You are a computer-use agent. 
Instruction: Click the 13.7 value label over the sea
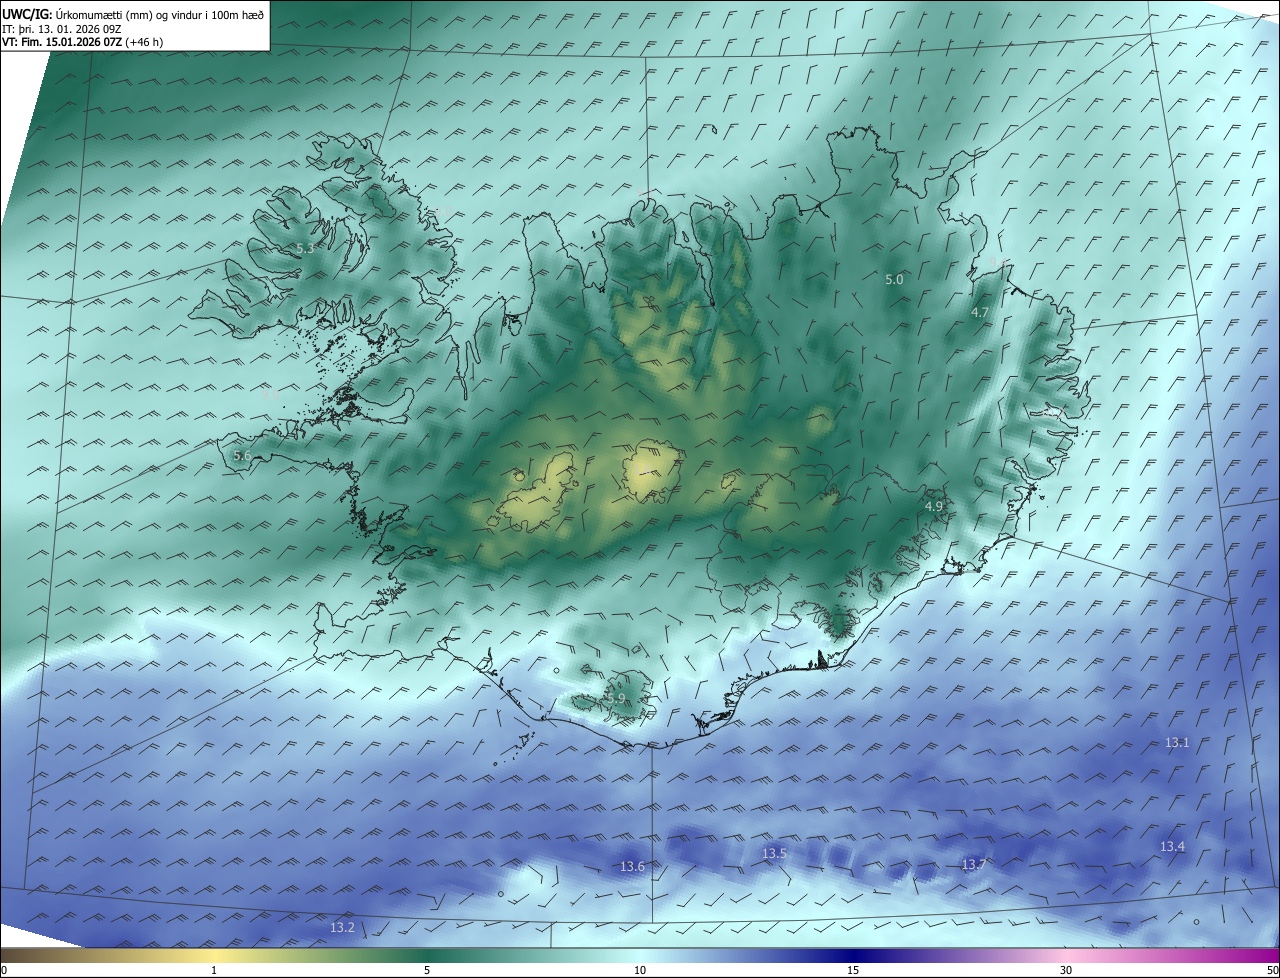tap(973, 865)
